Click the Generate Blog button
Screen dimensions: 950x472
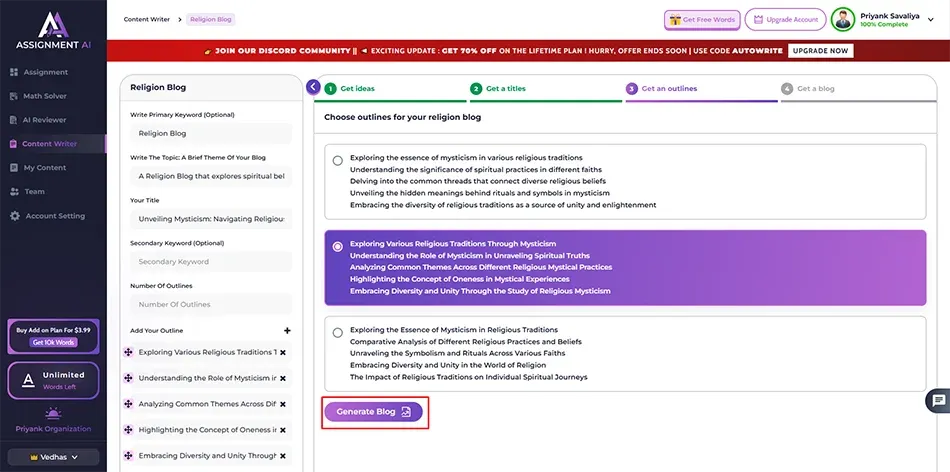(373, 411)
